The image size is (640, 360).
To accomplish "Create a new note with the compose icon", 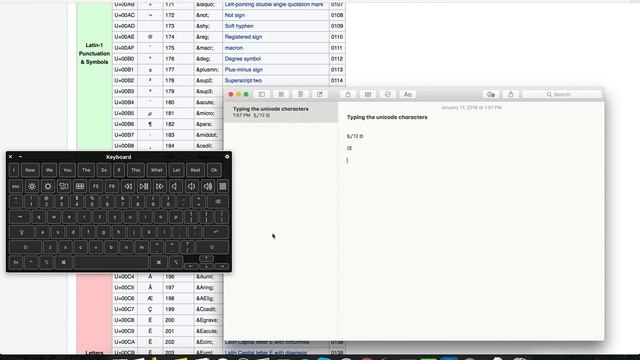I will point(320,94).
